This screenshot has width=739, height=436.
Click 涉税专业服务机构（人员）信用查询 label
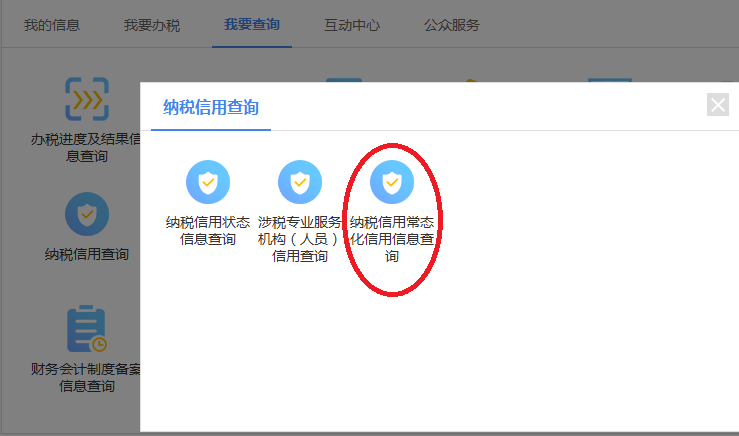point(300,239)
